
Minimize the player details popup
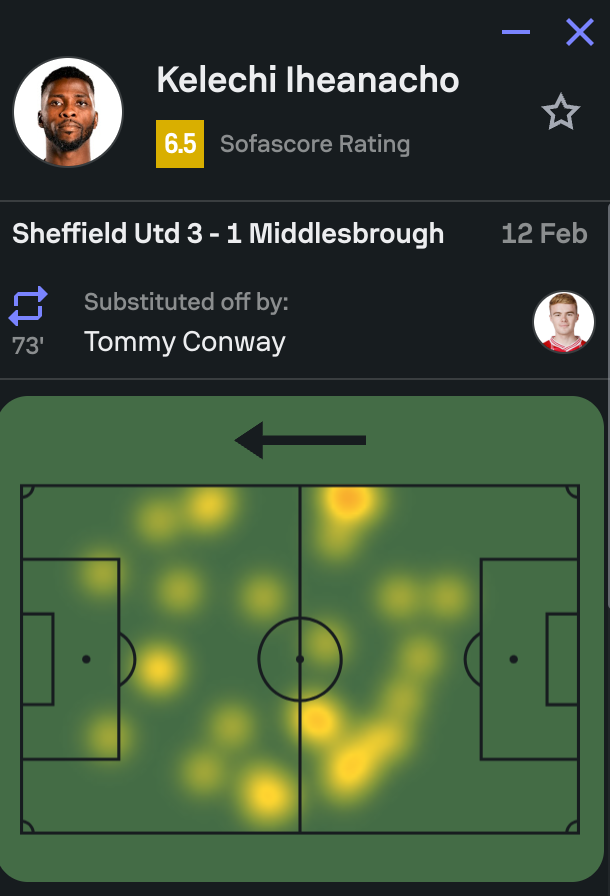point(516,33)
